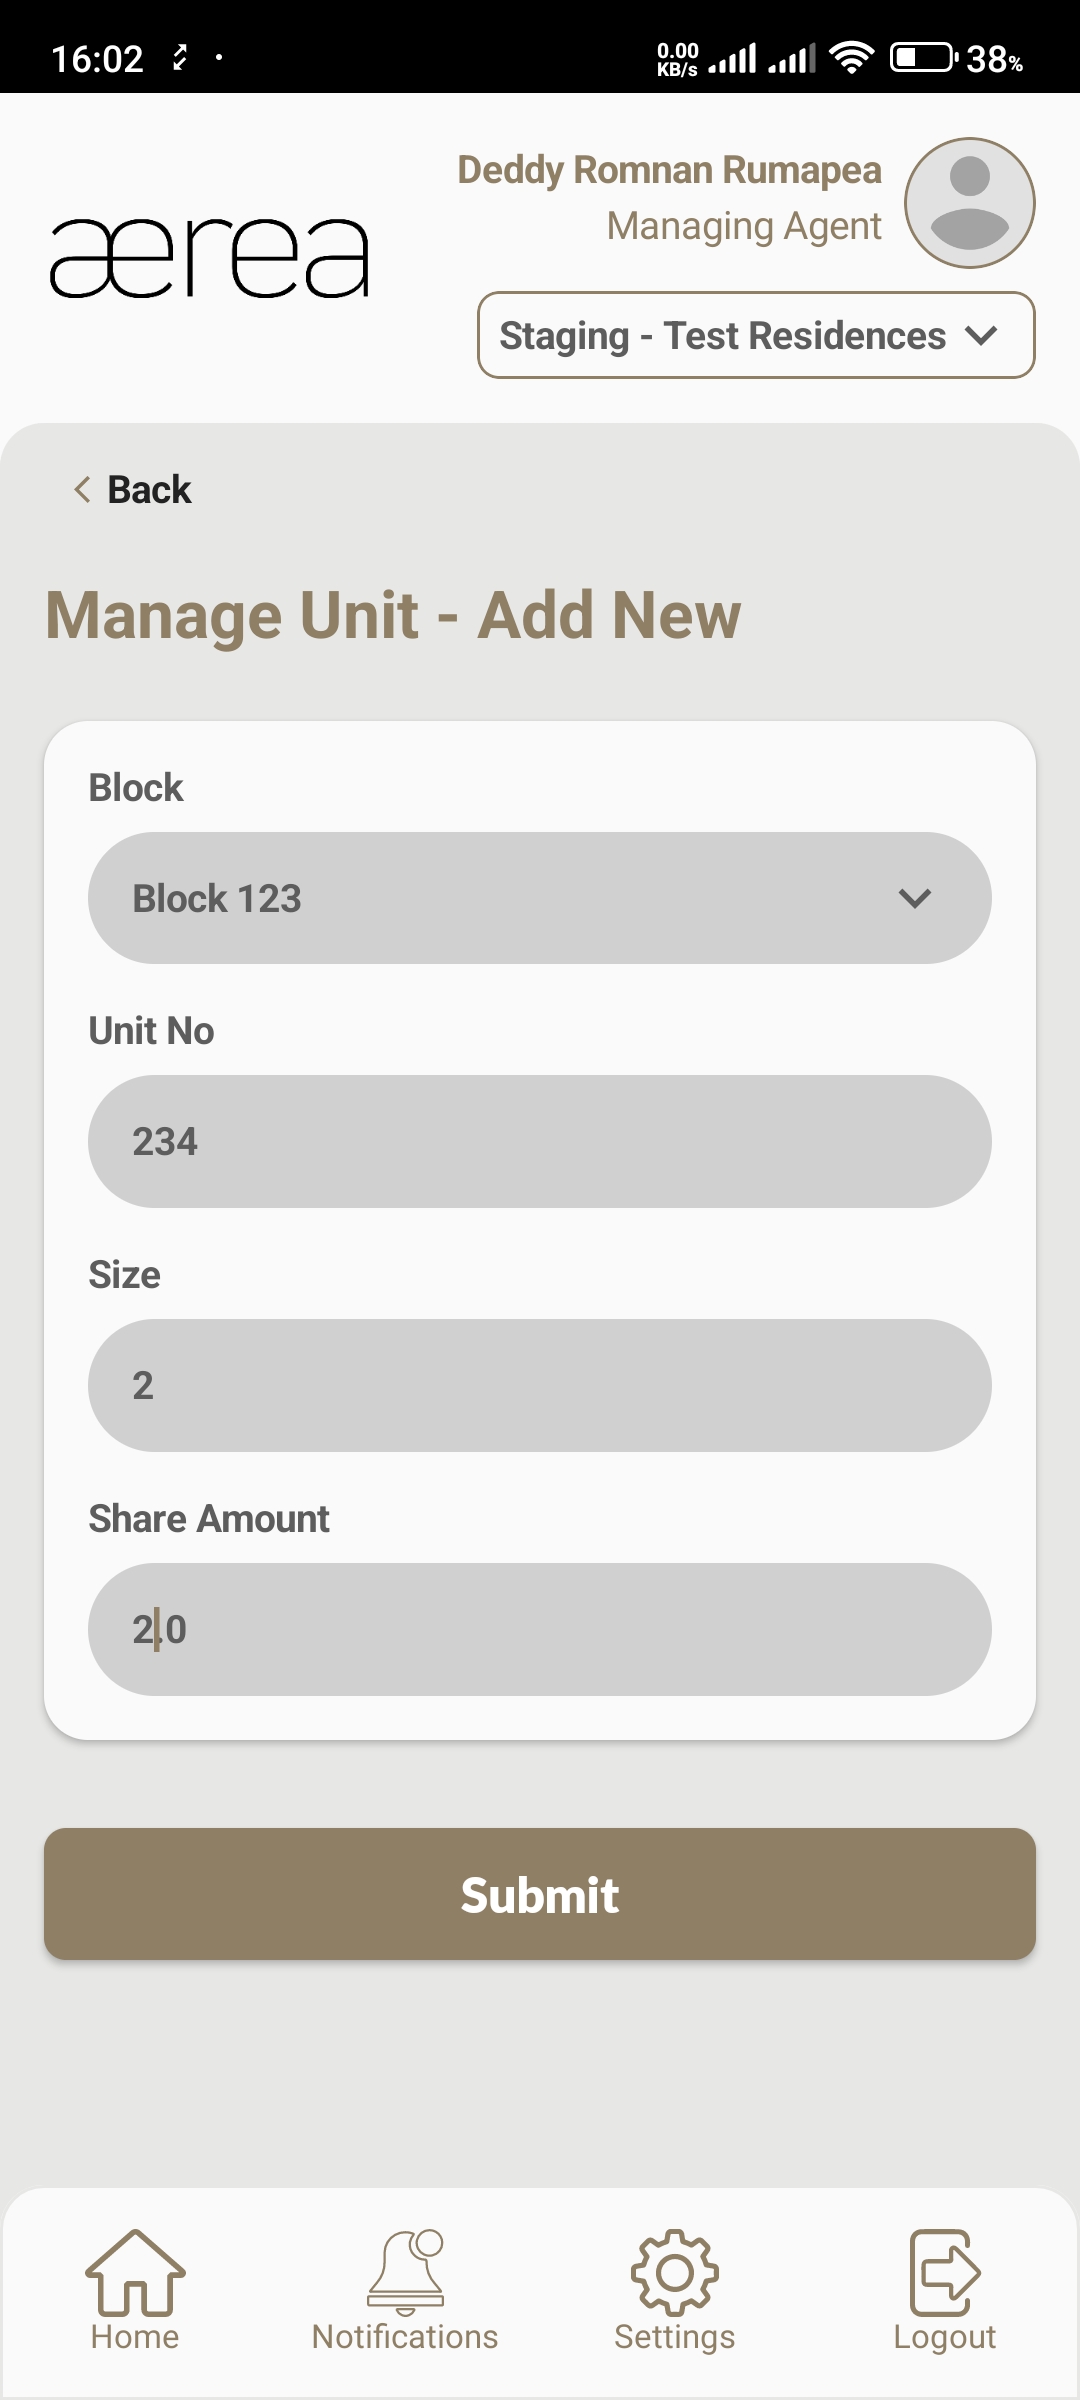This screenshot has width=1080, height=2400.
Task: Focus the Unit No field showing 234
Action: click(x=540, y=1141)
